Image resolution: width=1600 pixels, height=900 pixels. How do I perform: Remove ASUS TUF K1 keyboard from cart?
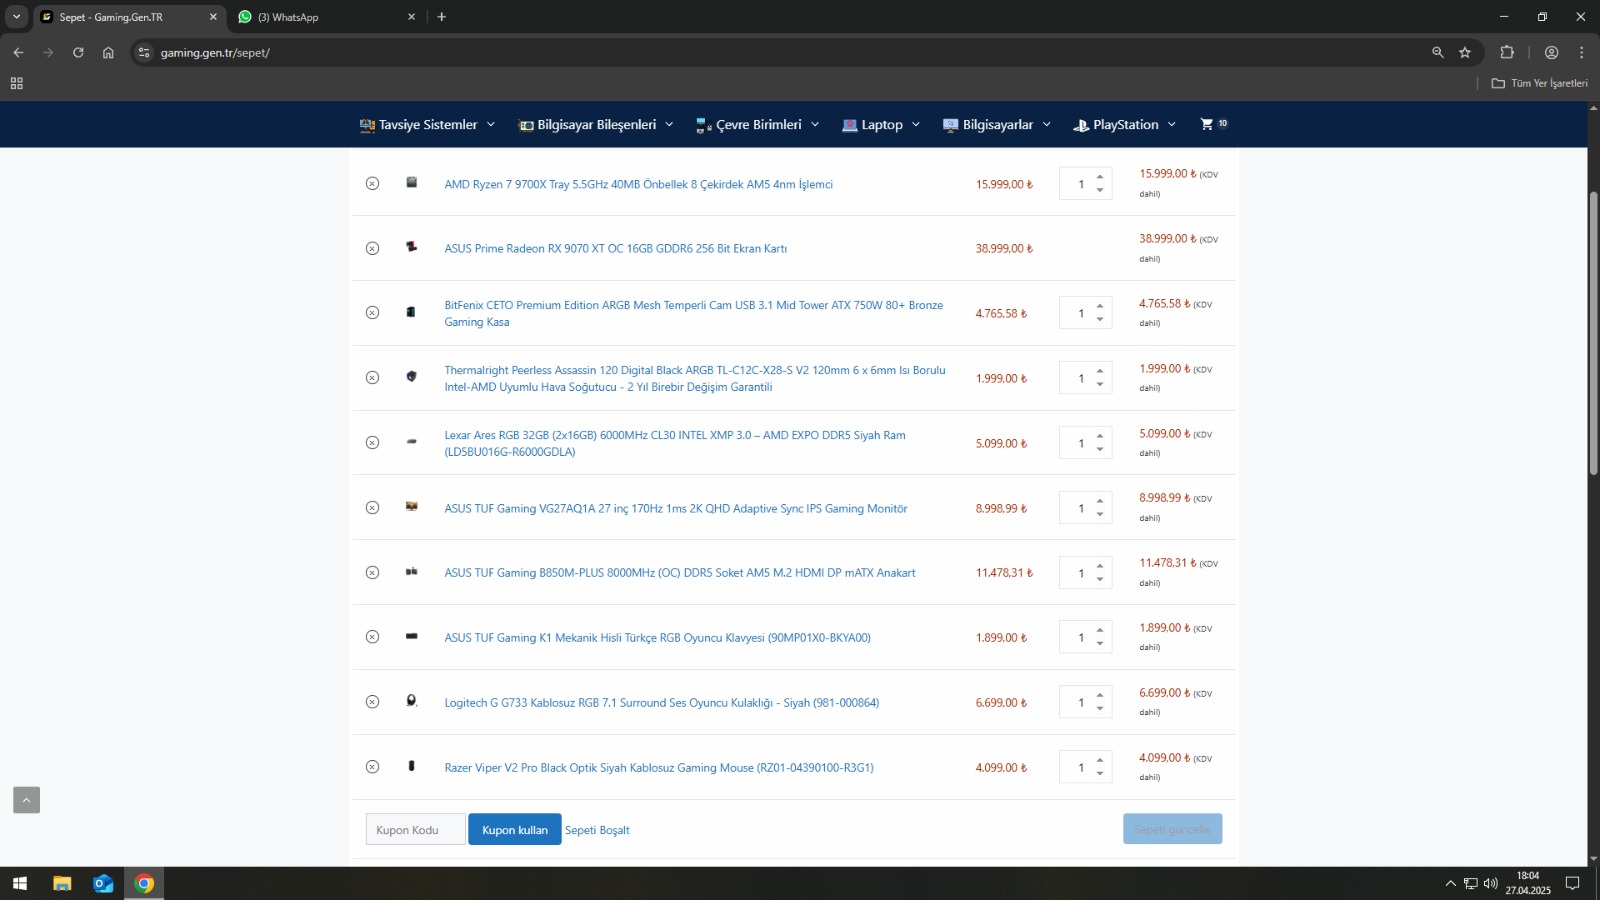372,637
